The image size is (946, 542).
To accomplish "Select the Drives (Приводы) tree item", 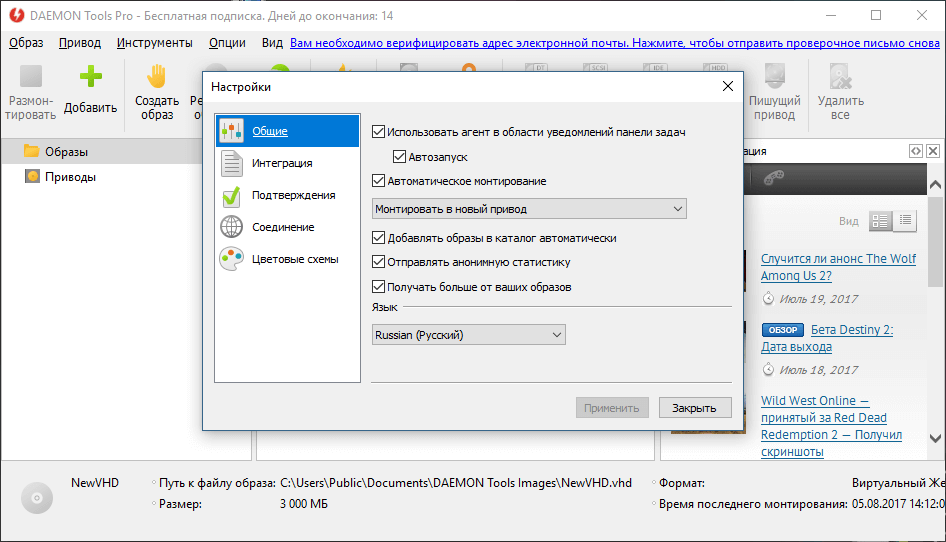I will pos(60,177).
